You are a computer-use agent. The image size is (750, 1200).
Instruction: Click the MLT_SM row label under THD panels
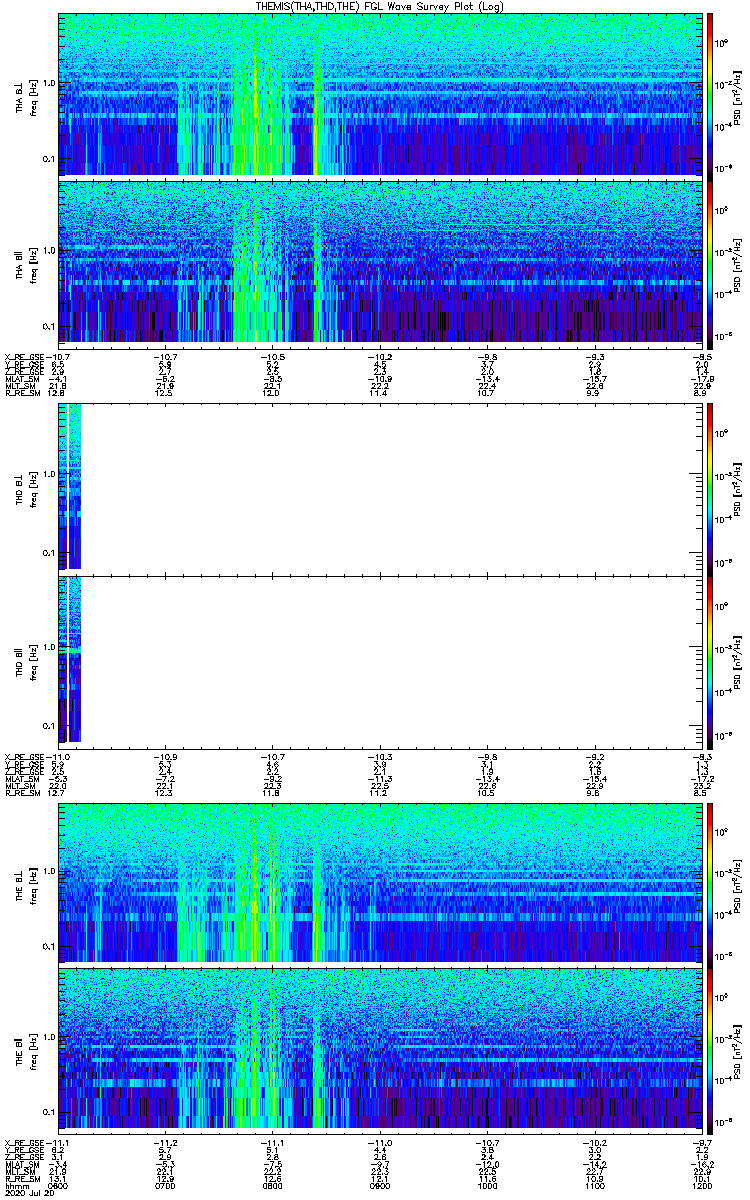point(20,786)
